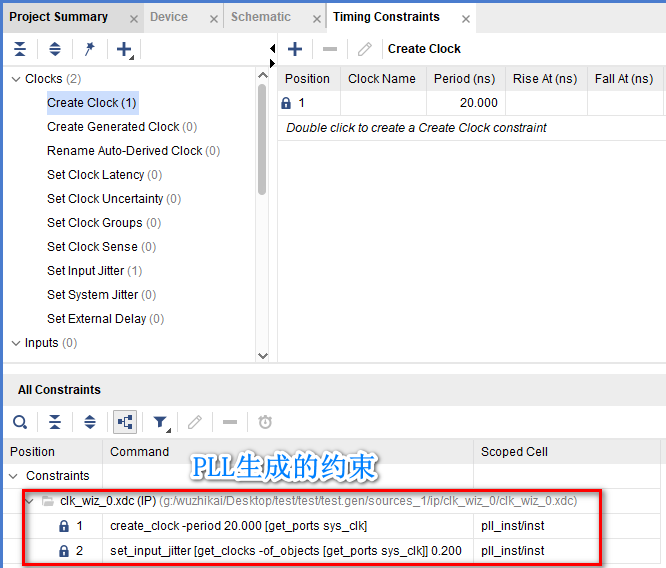
Task: Click the empty Clock Name cell in row 1
Action: [383, 103]
